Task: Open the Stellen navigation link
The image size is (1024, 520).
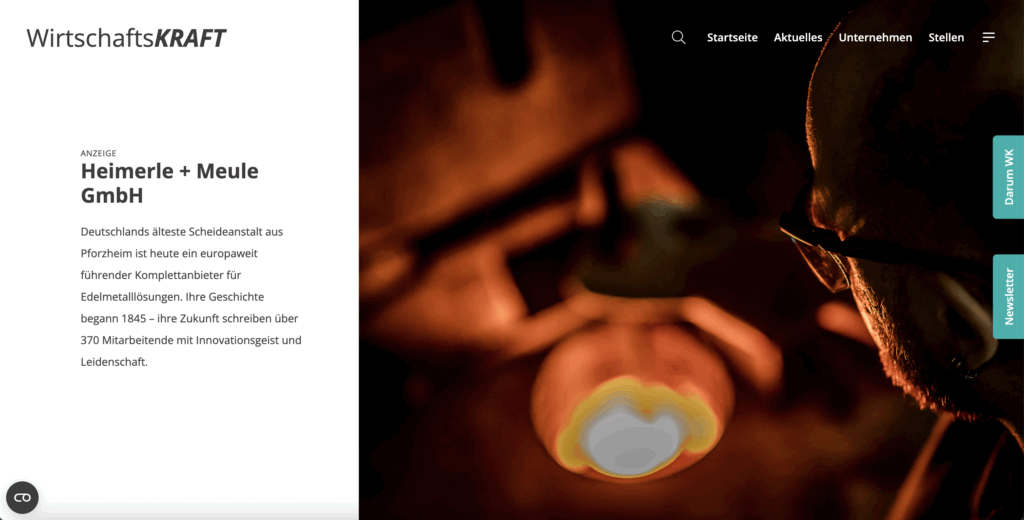Action: point(946,38)
